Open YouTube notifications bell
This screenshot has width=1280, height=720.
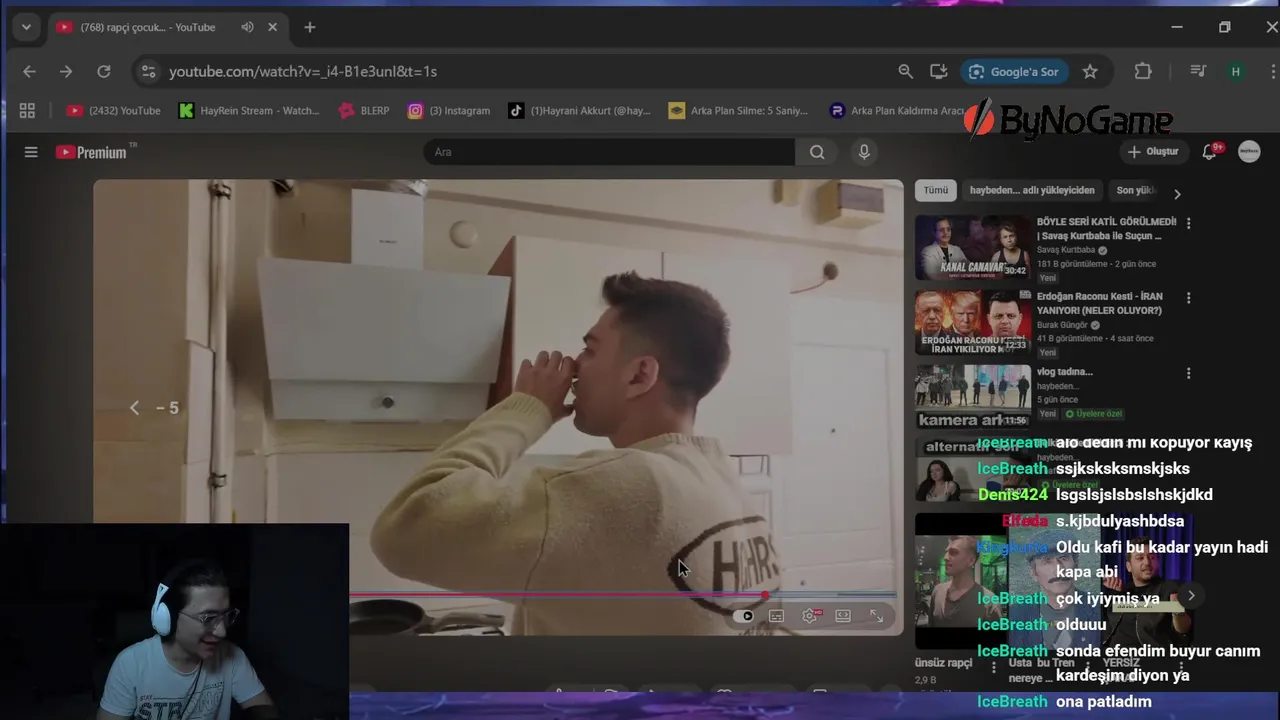[x=1209, y=152]
